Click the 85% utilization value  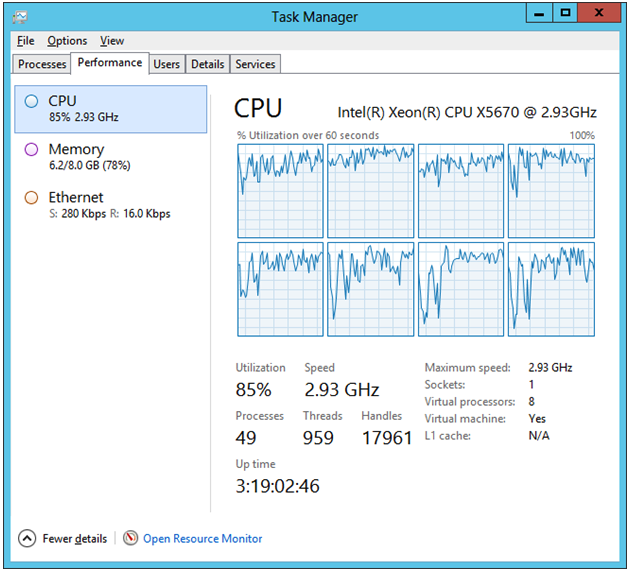click(254, 390)
